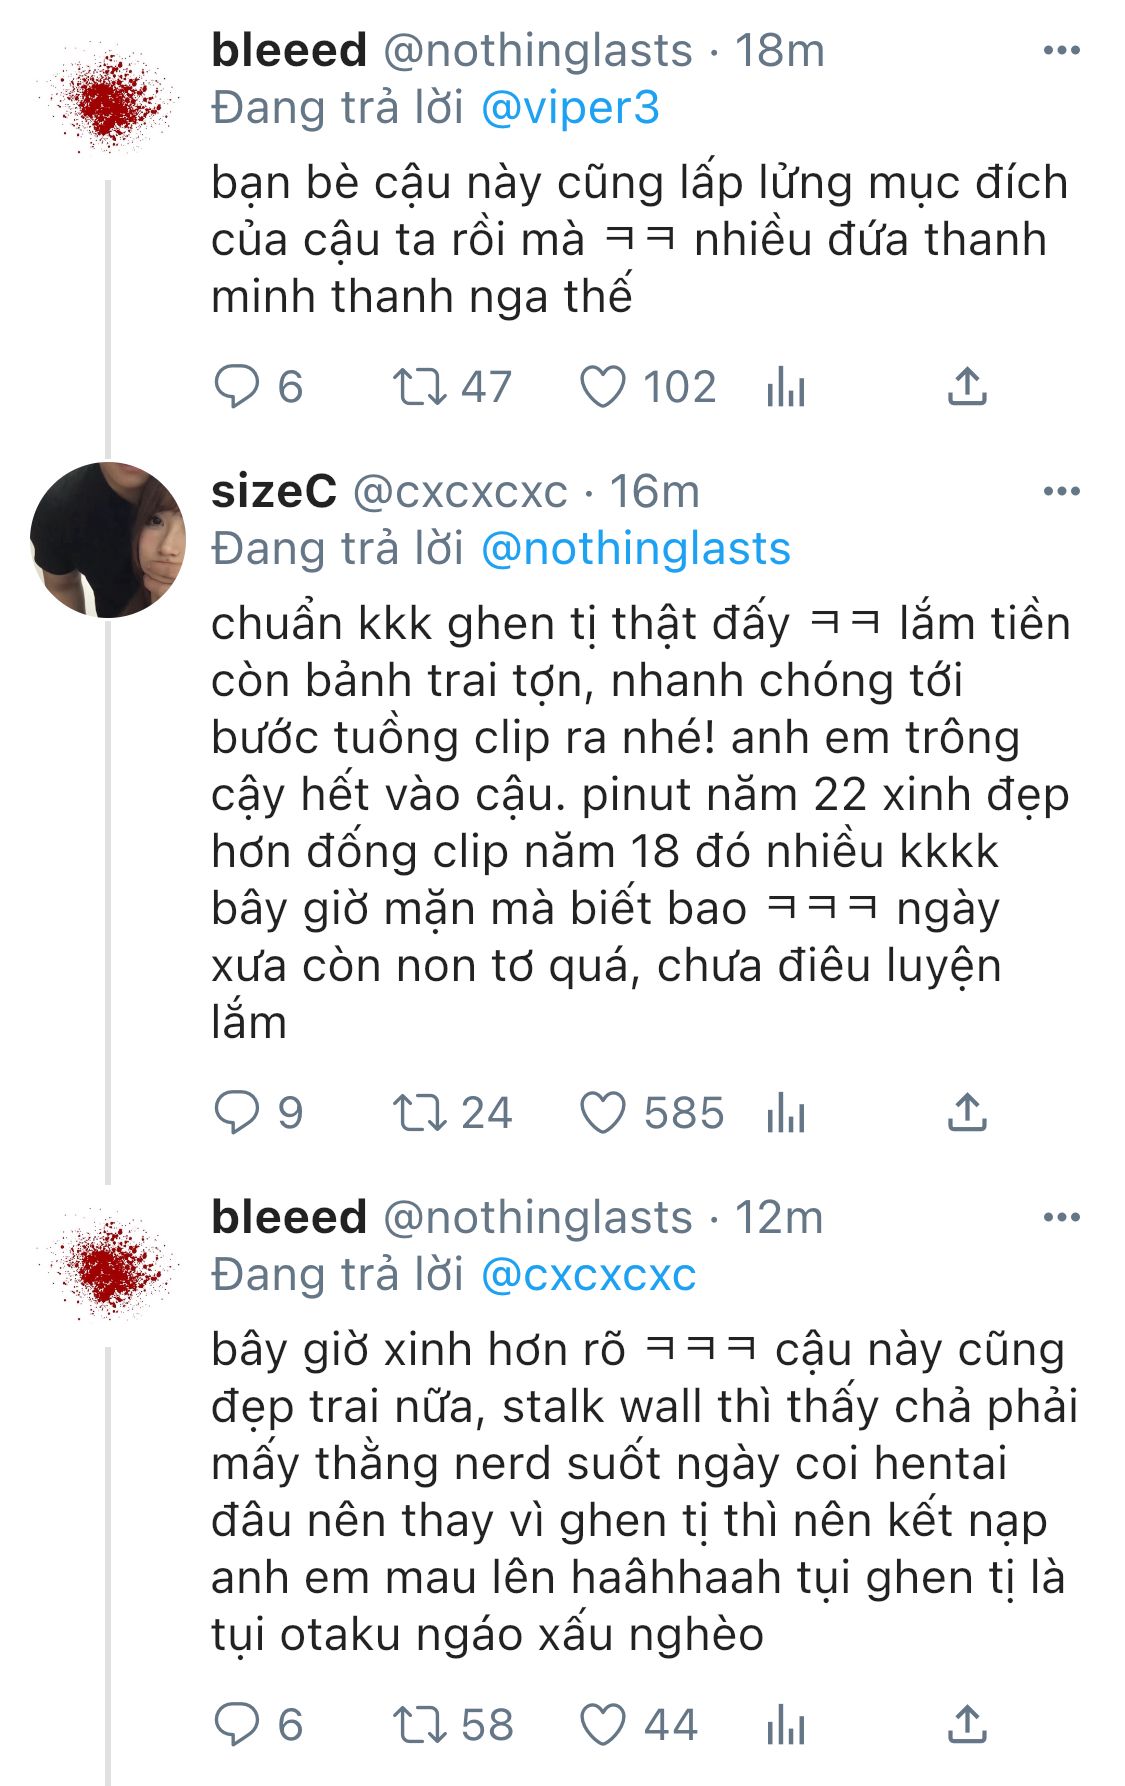Open the @viper3 mention link

coord(570,108)
